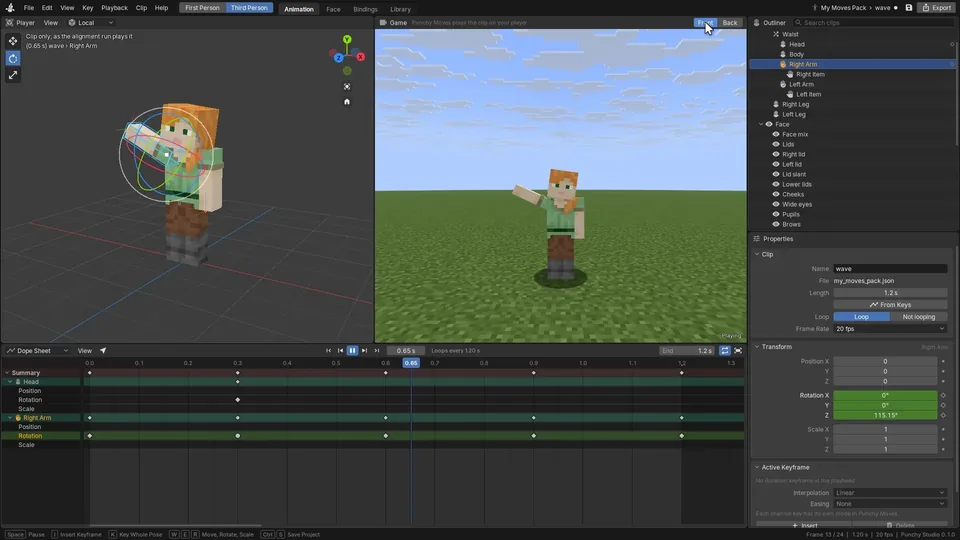Collapse the Right Arm channel in dope sheet
Image resolution: width=960 pixels, height=540 pixels.
click(10, 418)
